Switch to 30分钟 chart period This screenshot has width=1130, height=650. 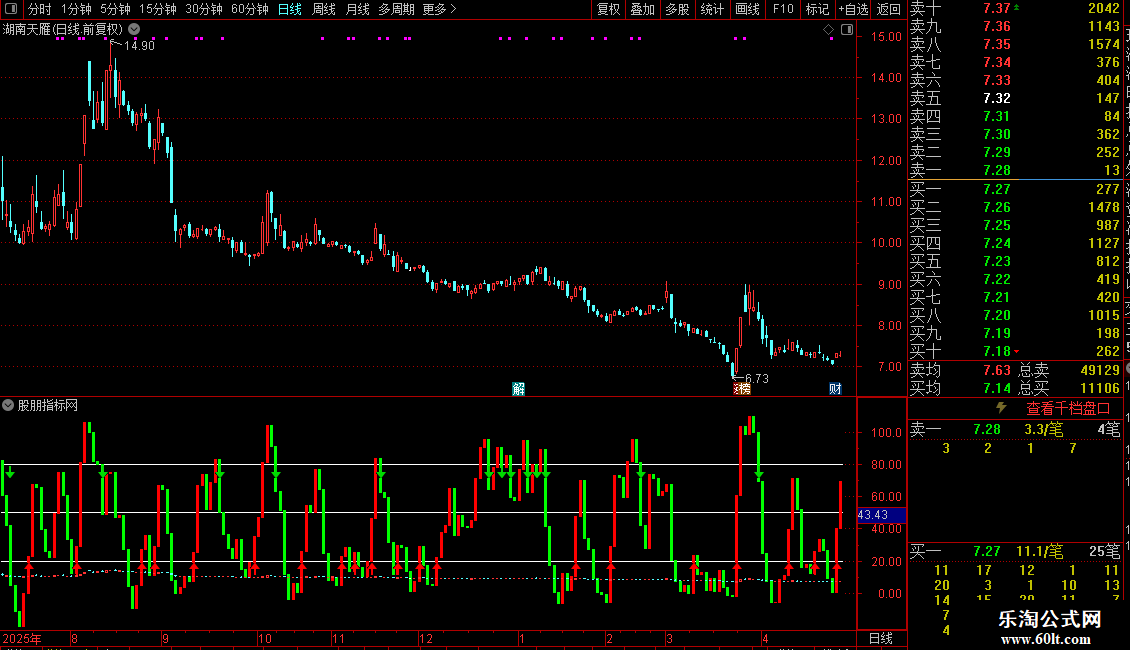click(204, 9)
